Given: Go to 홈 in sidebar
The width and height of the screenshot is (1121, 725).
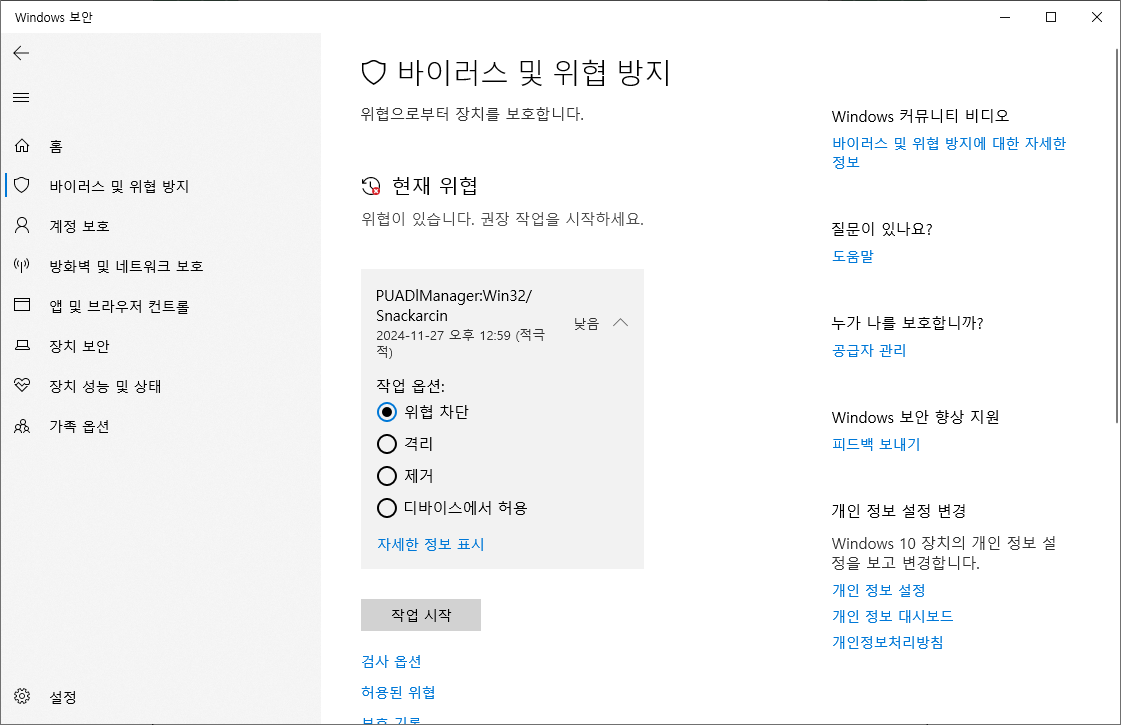Looking at the screenshot, I should [56, 147].
